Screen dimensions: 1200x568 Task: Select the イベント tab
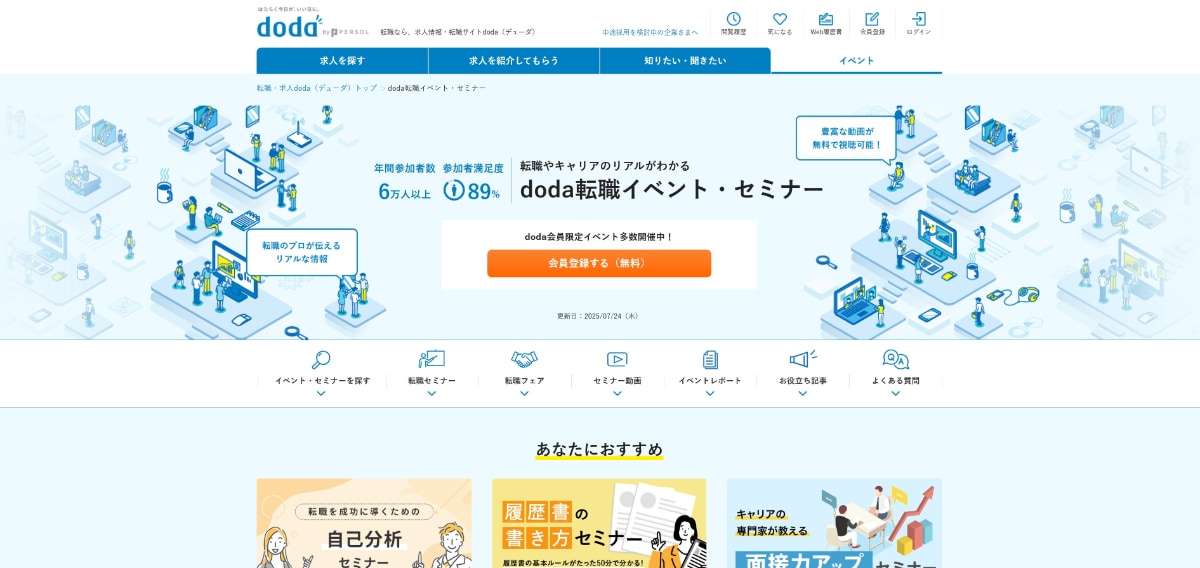point(857,60)
